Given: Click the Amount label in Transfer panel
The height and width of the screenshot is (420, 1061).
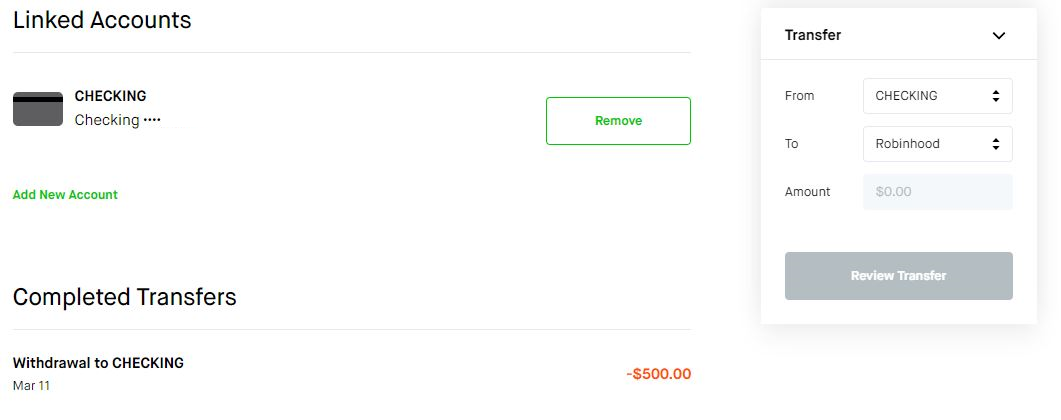Looking at the screenshot, I should click(807, 191).
